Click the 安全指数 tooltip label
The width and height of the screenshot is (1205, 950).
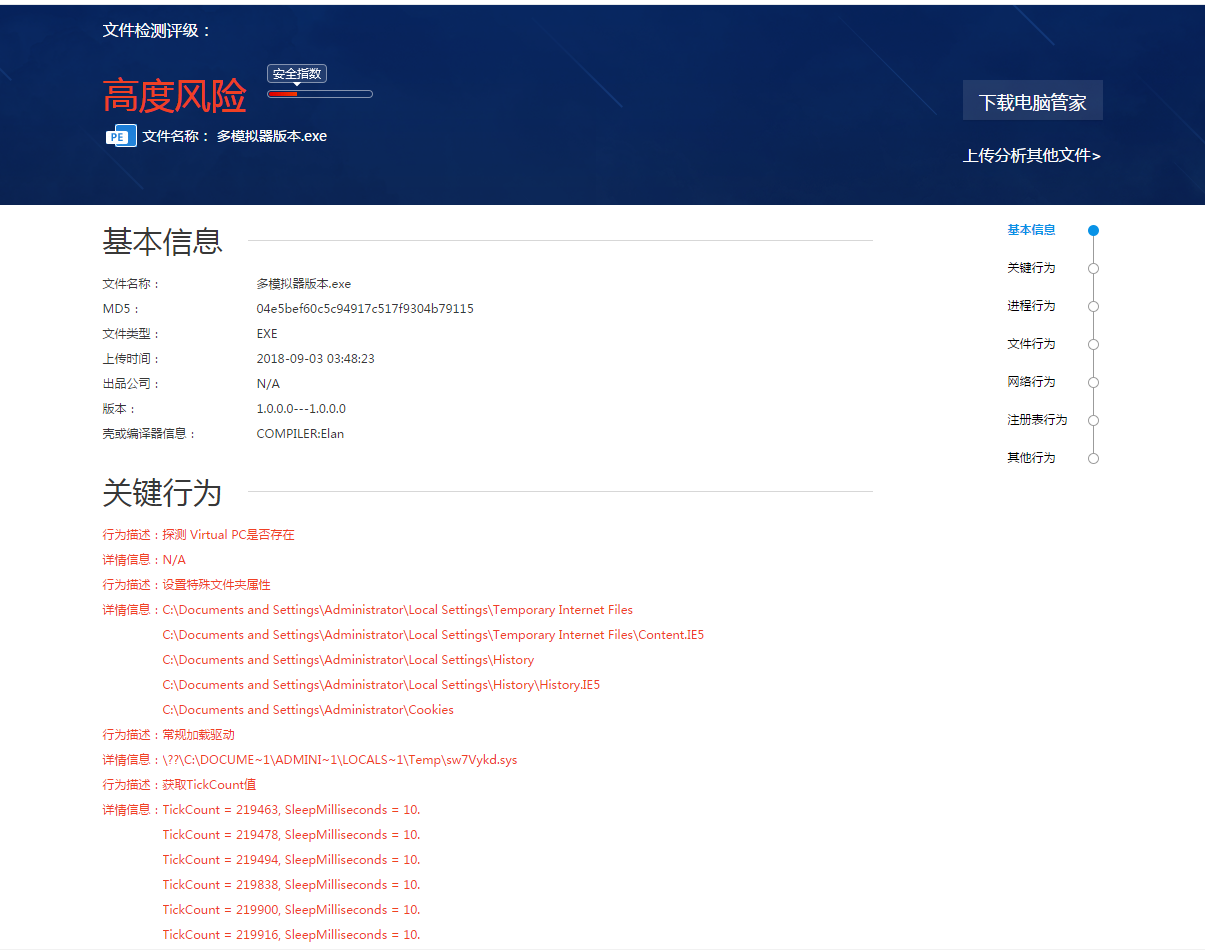(297, 74)
